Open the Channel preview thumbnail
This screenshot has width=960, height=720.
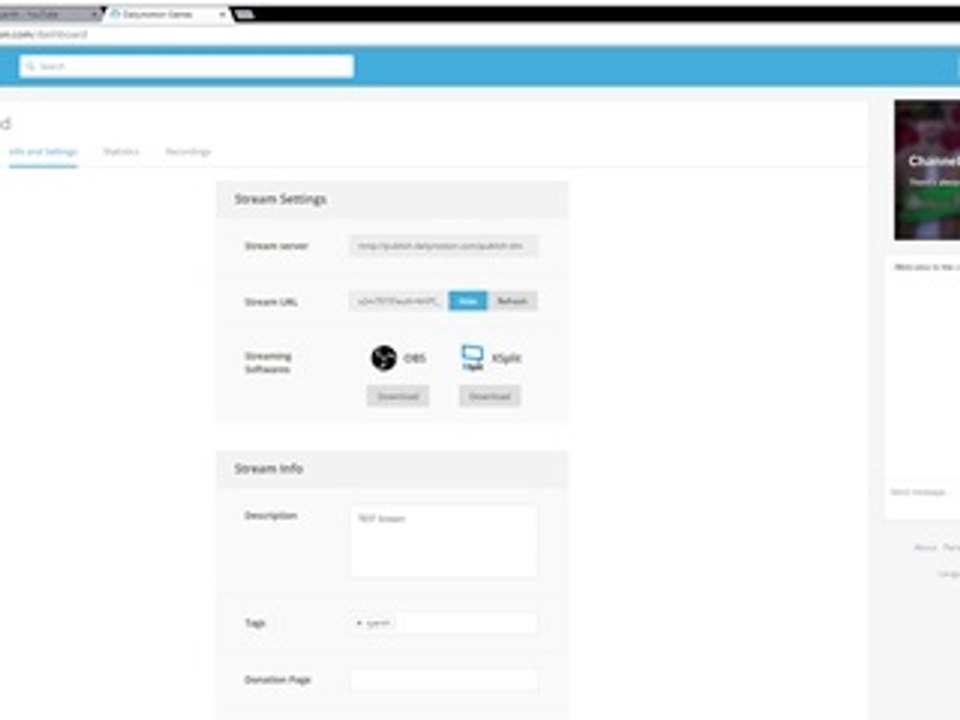click(x=927, y=170)
